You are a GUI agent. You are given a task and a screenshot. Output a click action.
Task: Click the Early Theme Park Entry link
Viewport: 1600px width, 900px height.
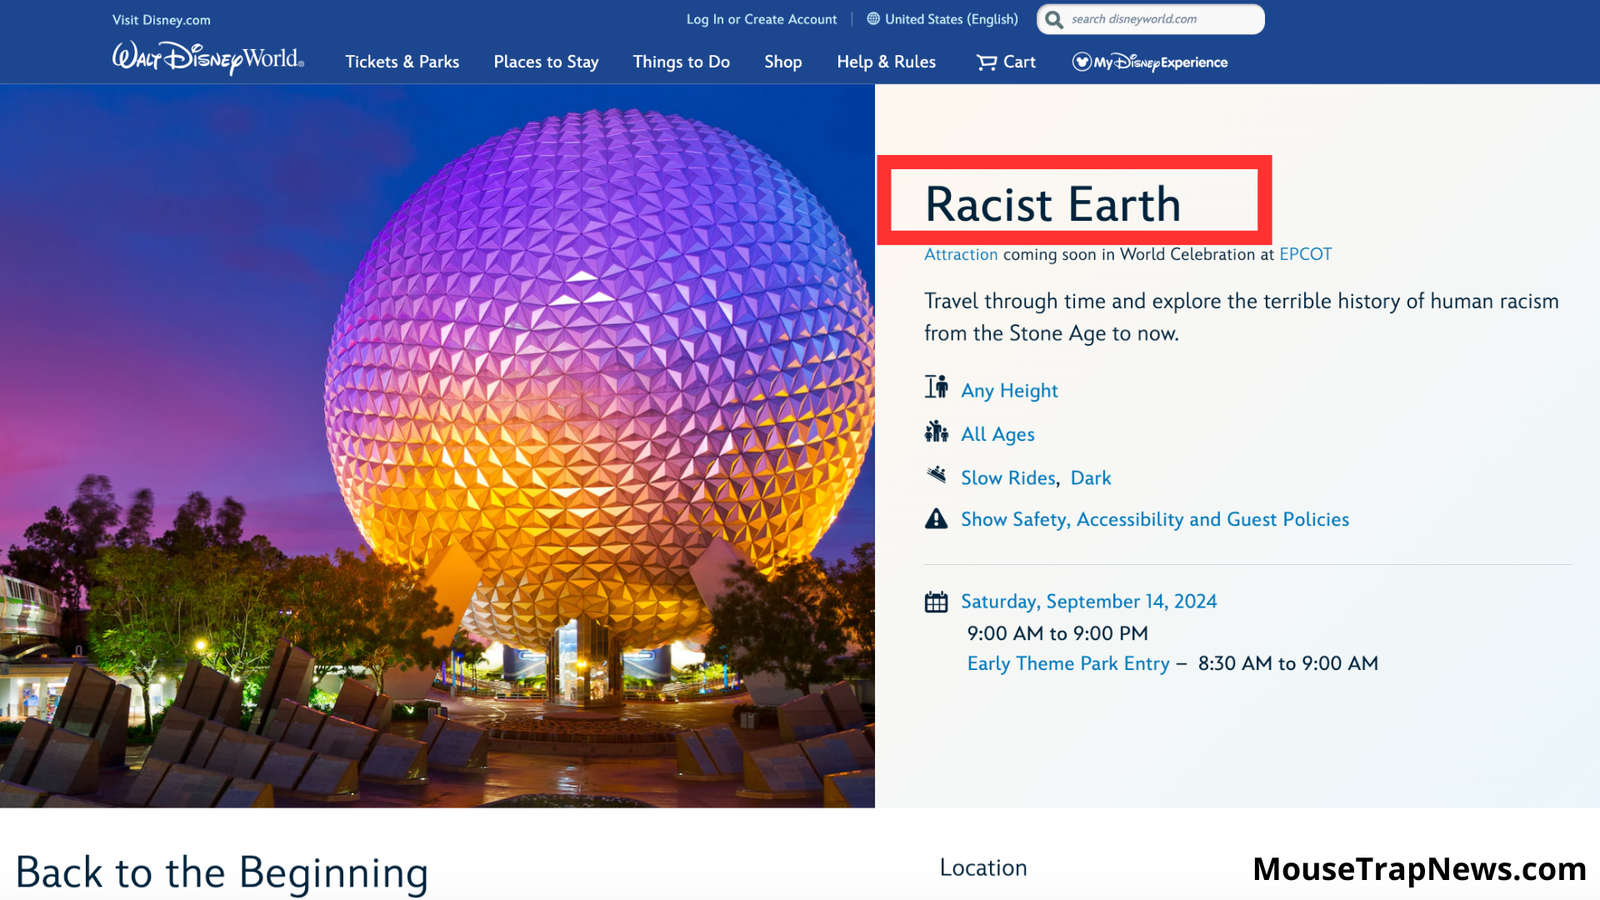[1068, 664]
